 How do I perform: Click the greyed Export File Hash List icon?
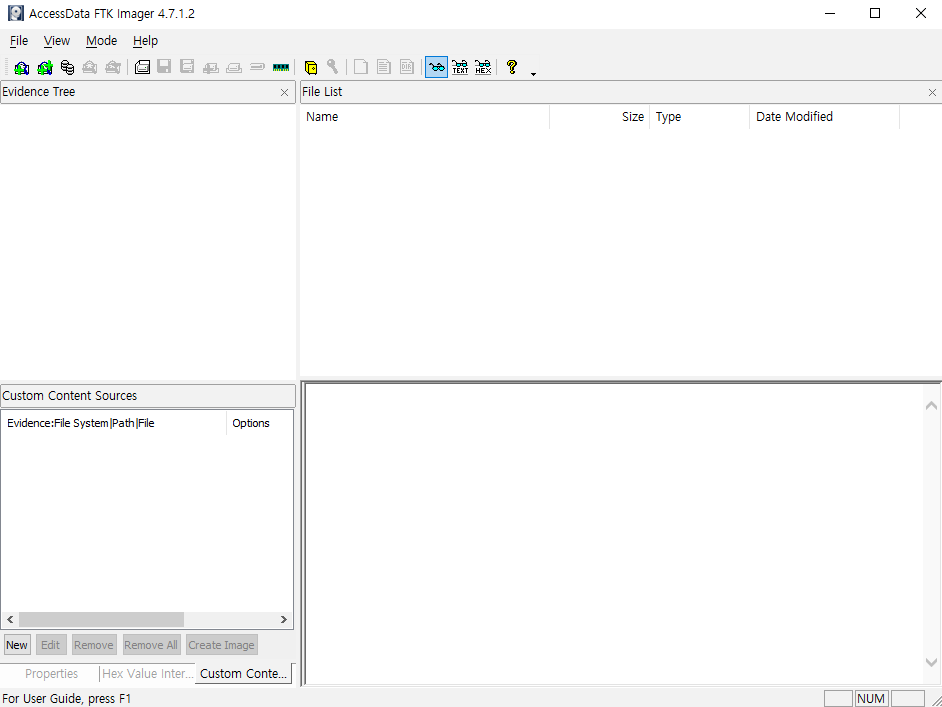(x=384, y=67)
